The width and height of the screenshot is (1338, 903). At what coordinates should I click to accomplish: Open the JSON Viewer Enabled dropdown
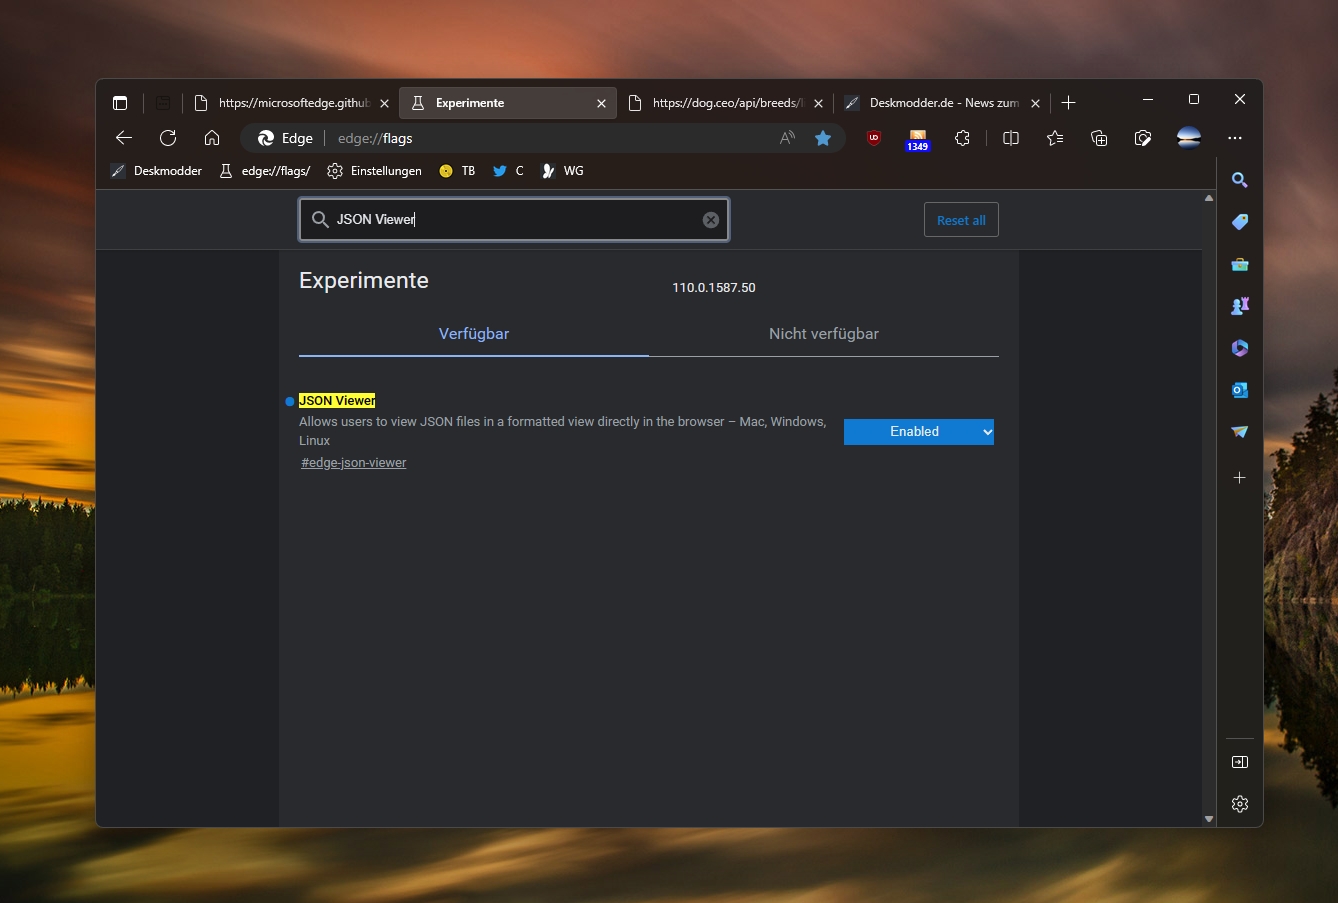tap(919, 432)
